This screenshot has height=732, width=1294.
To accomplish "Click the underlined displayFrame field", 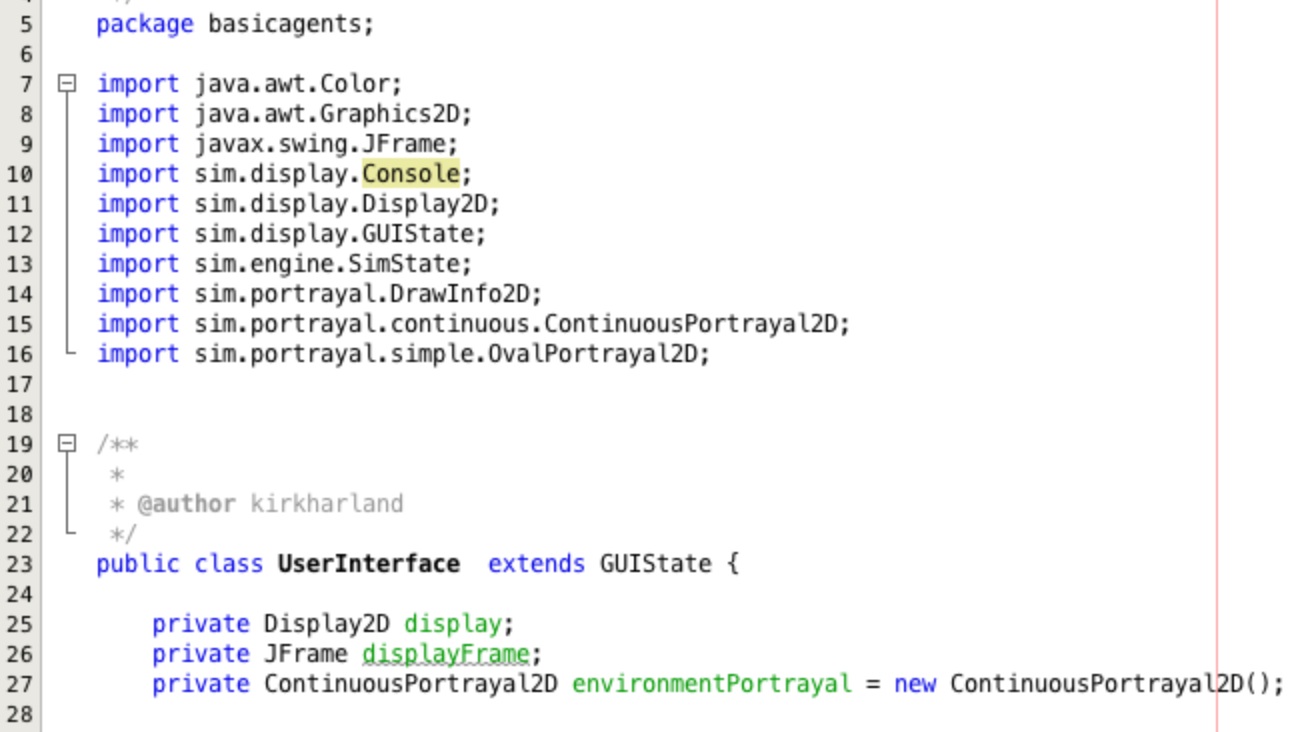I will coord(446,654).
